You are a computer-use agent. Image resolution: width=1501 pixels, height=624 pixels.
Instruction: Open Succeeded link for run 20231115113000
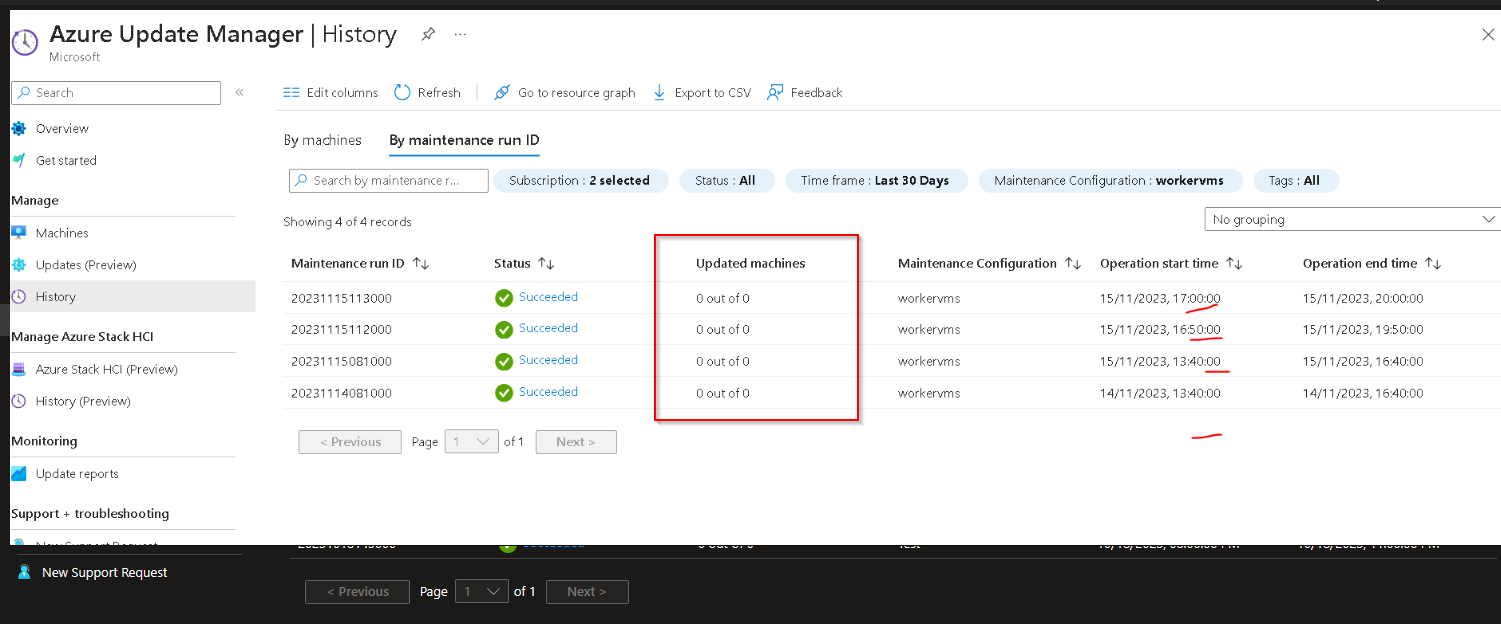coord(548,297)
